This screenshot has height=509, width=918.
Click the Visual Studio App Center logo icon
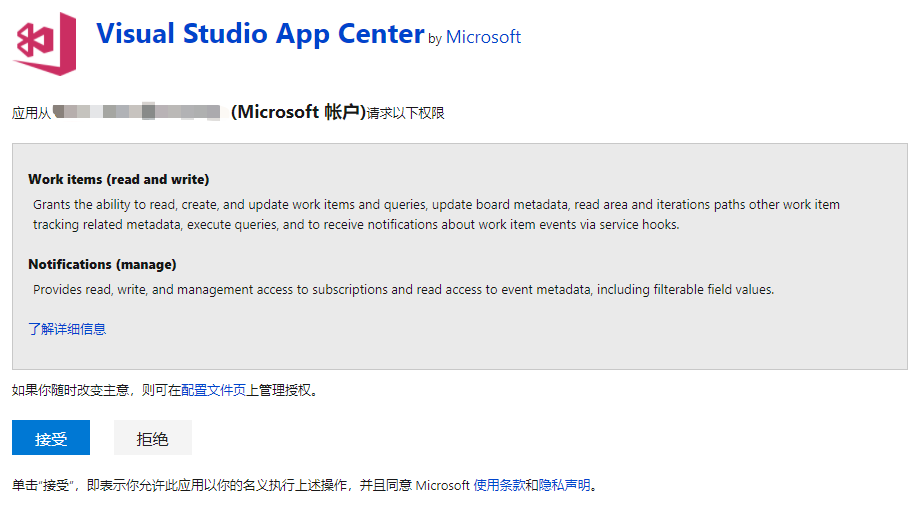pos(44,44)
